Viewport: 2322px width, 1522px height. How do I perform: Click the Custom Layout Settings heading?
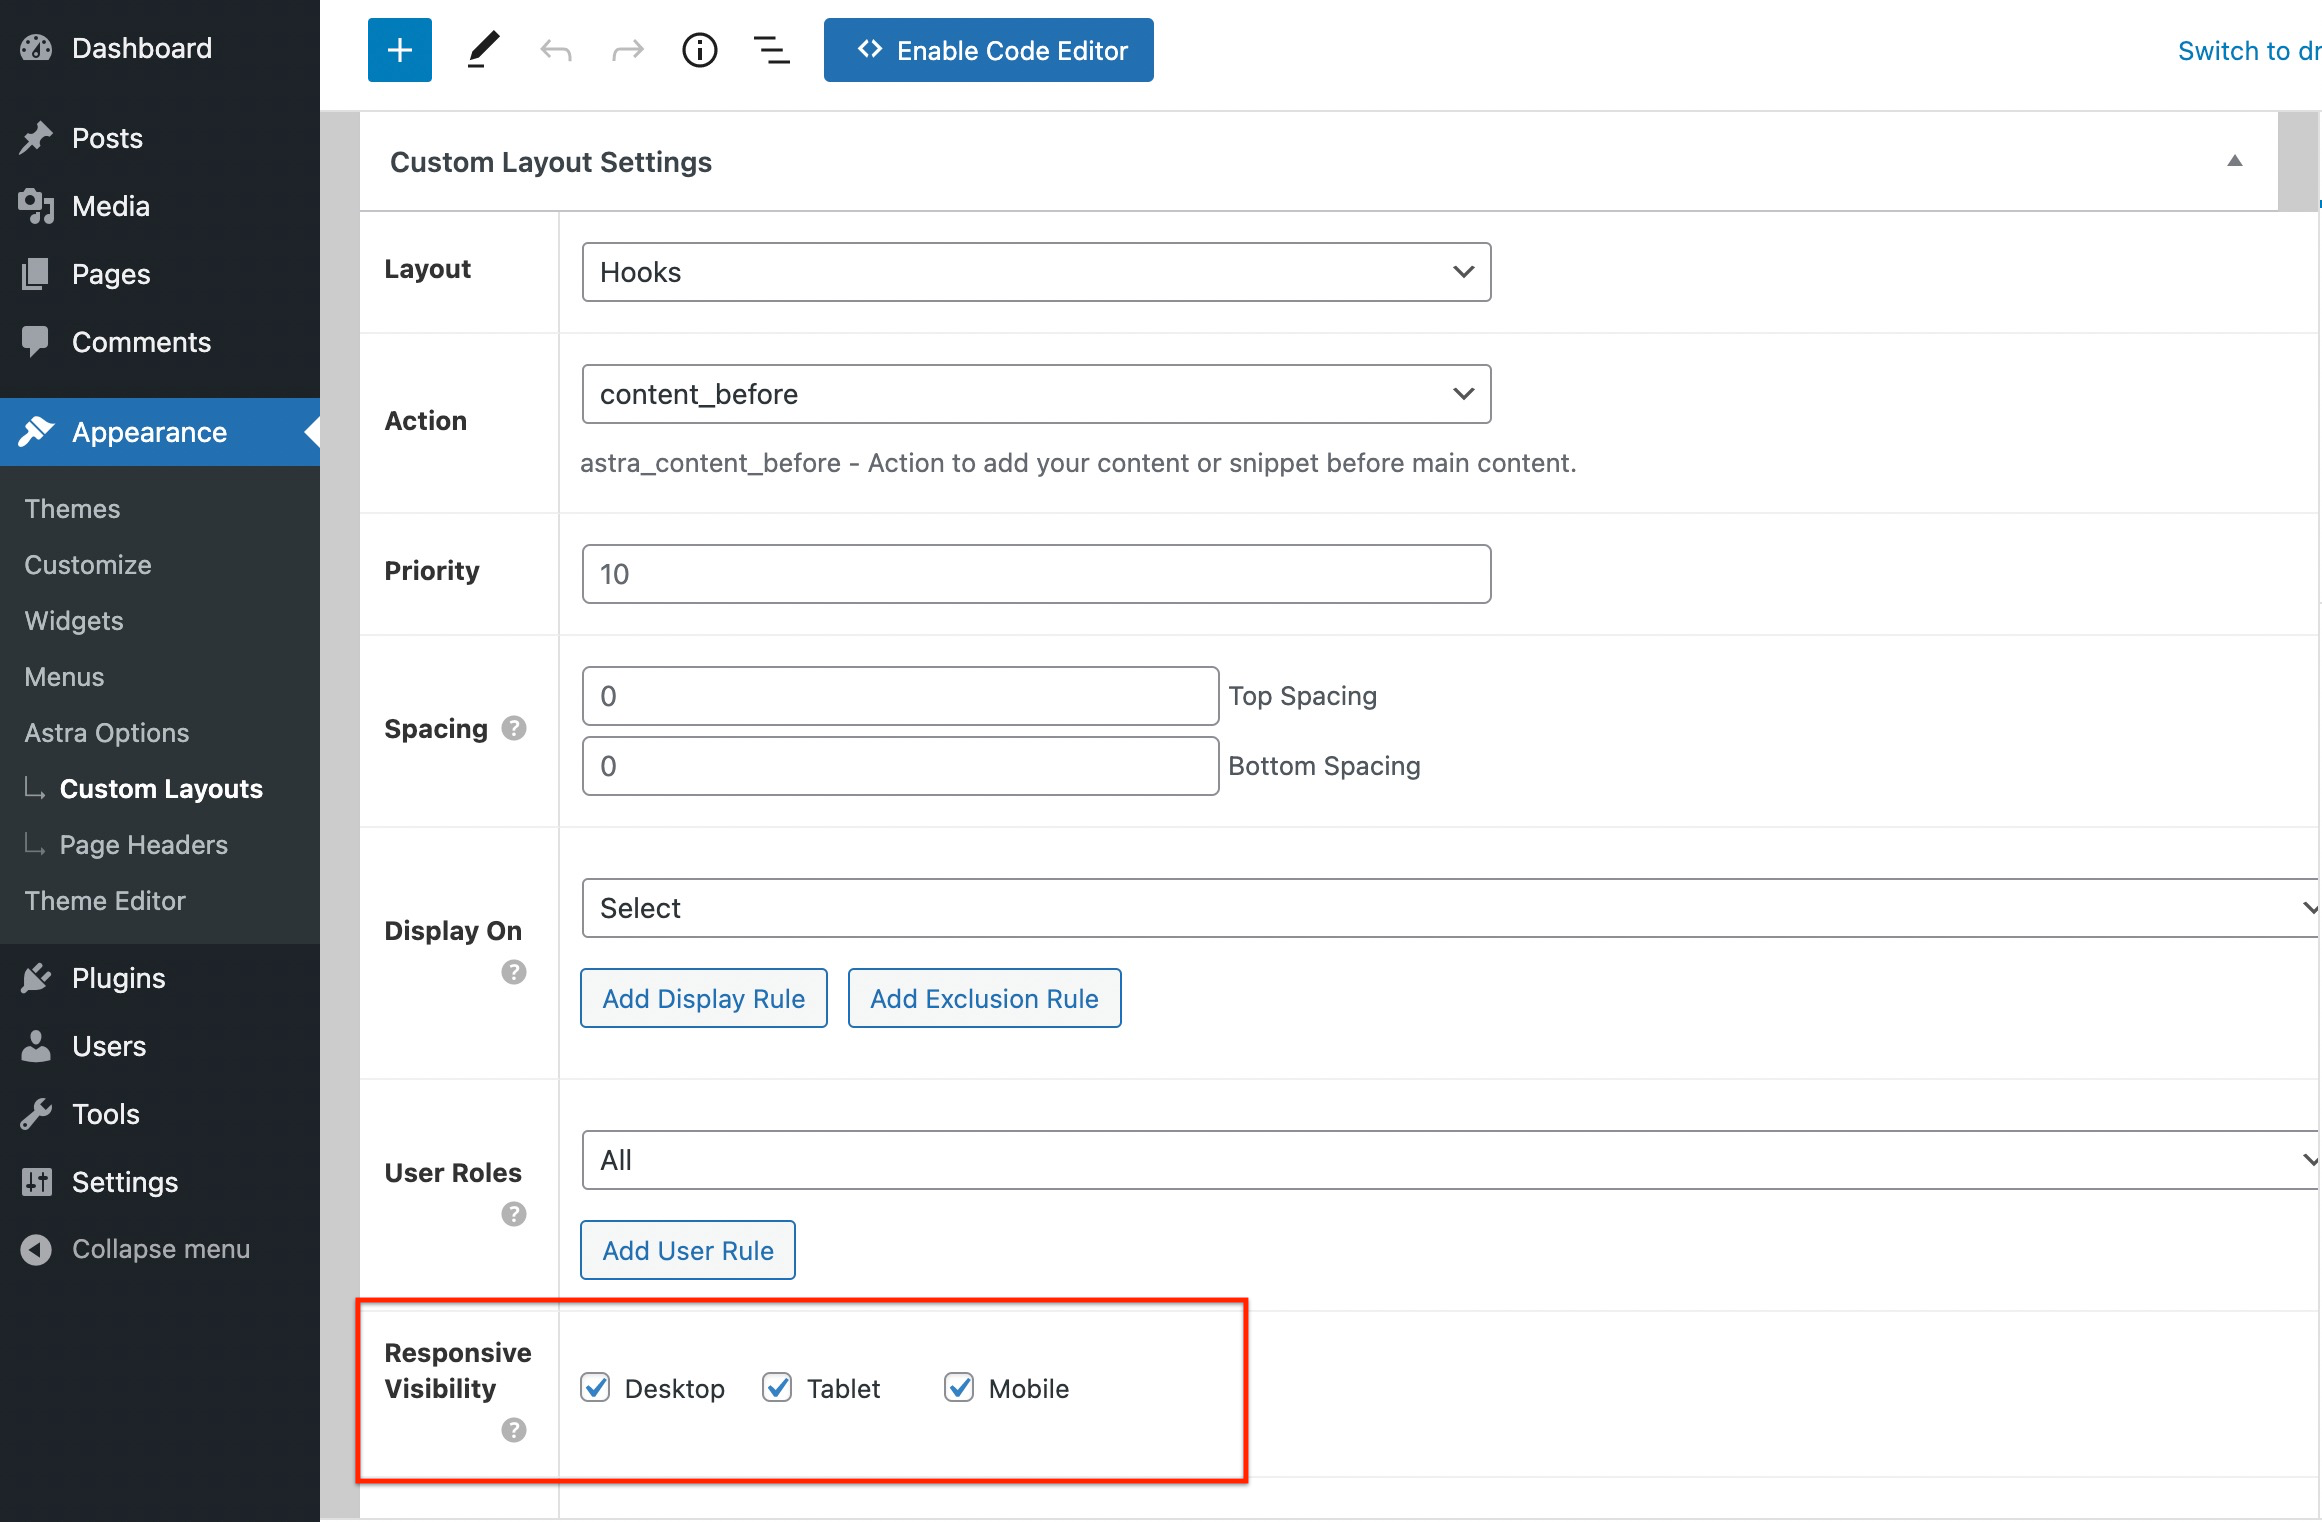pyautogui.click(x=551, y=162)
